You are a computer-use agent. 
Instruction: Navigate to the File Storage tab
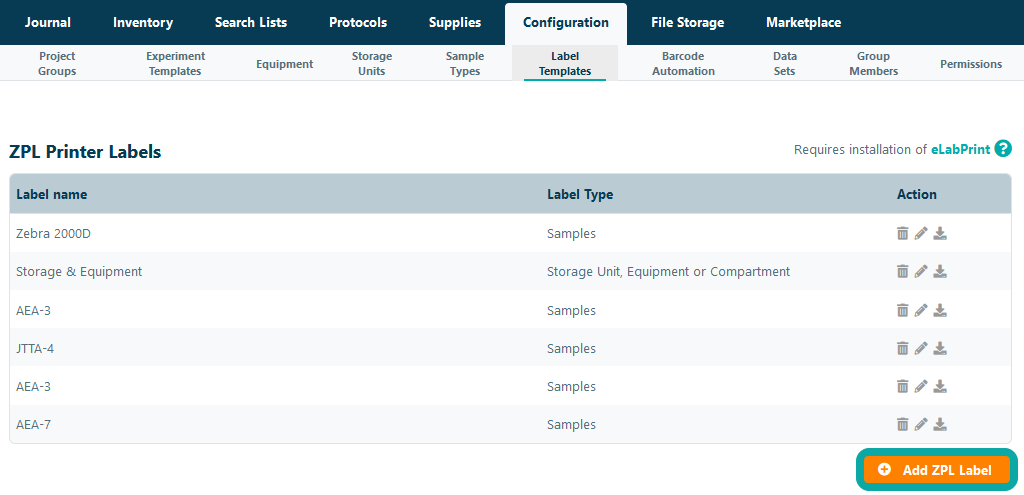687,22
